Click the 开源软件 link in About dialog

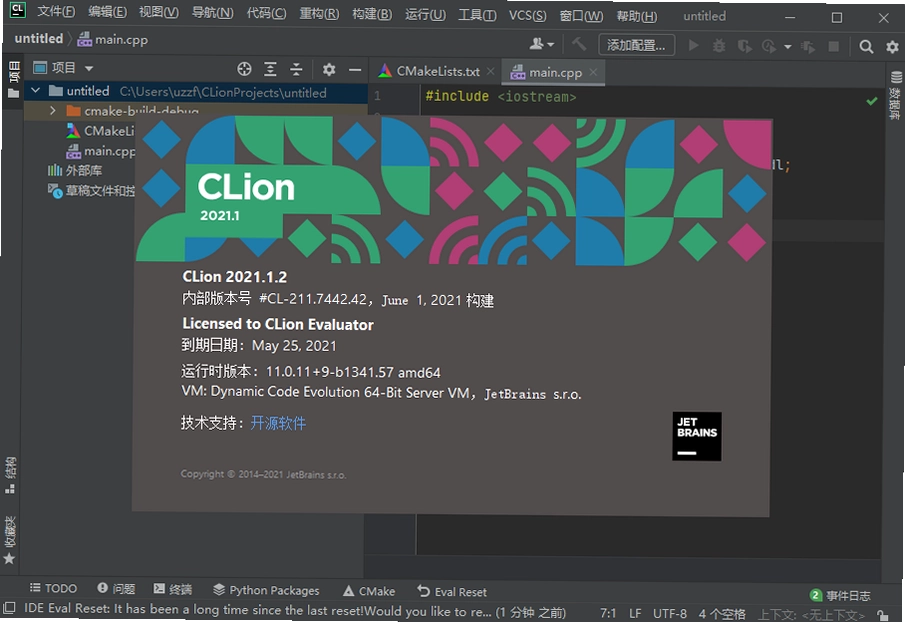click(278, 423)
